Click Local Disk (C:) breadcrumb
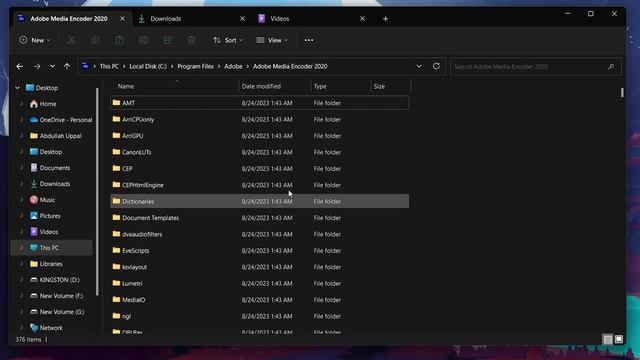The width and height of the screenshot is (640, 360). point(148,66)
